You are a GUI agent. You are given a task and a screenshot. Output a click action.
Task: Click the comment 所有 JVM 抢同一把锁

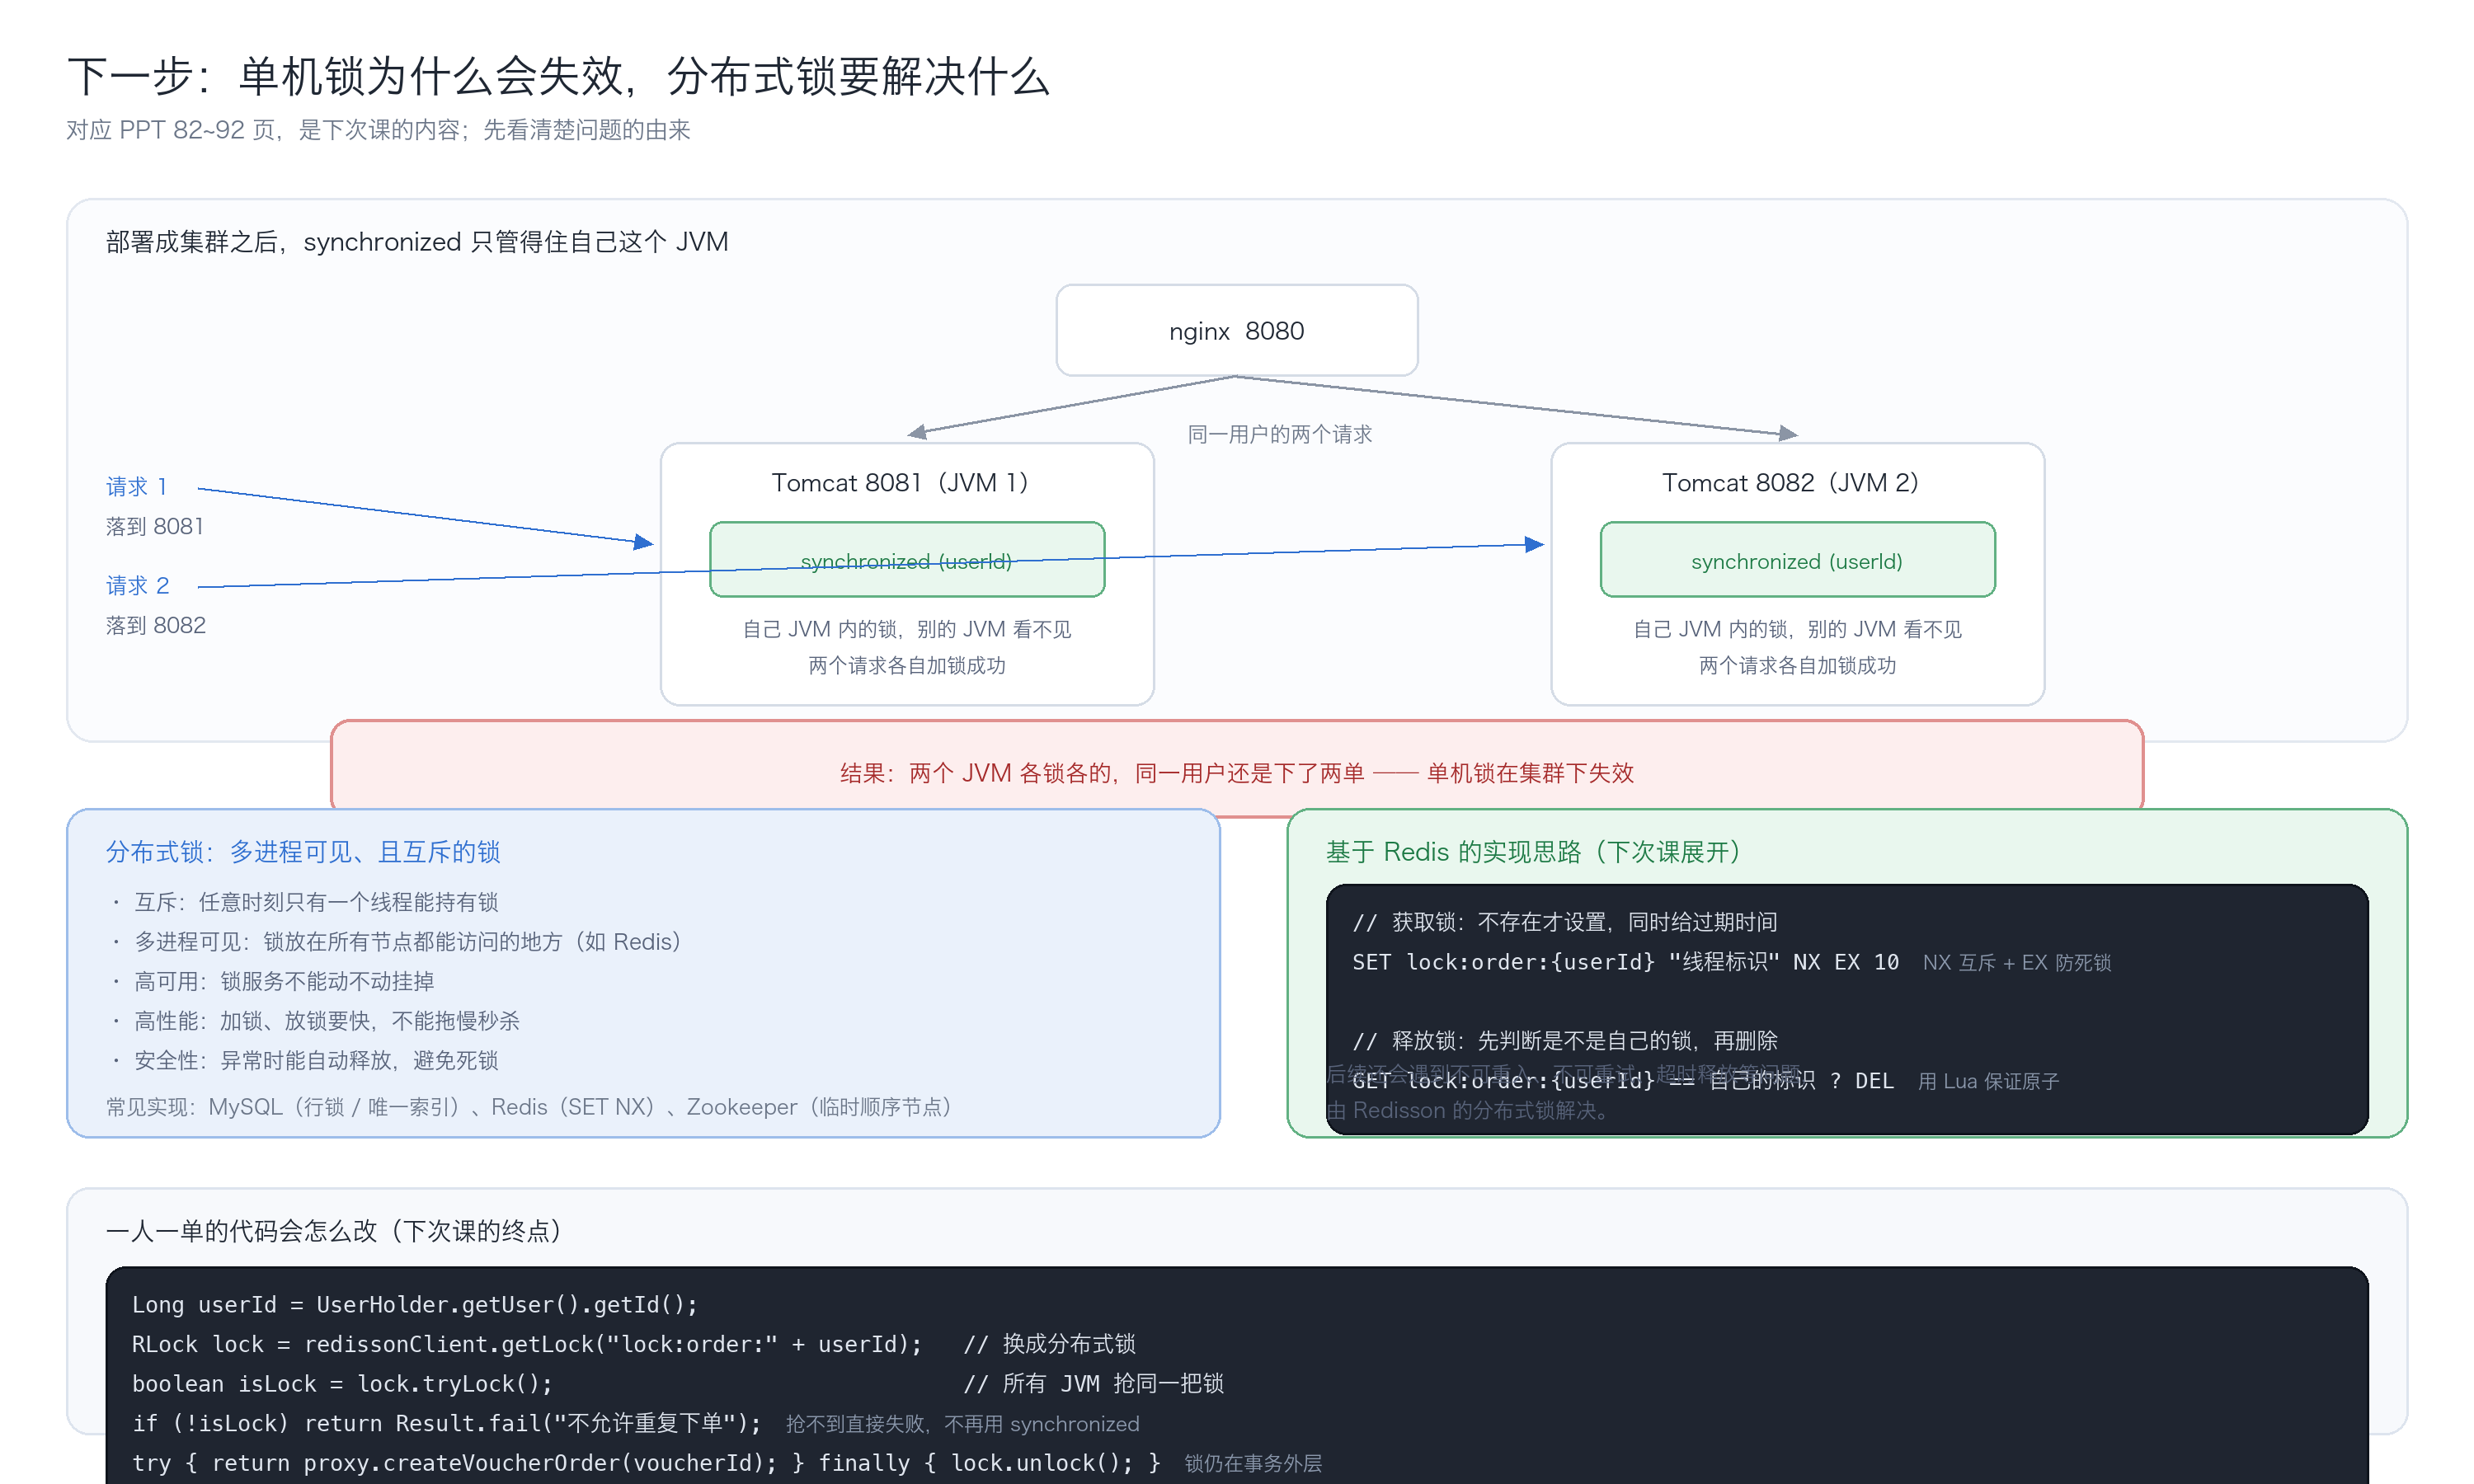click(1093, 1384)
